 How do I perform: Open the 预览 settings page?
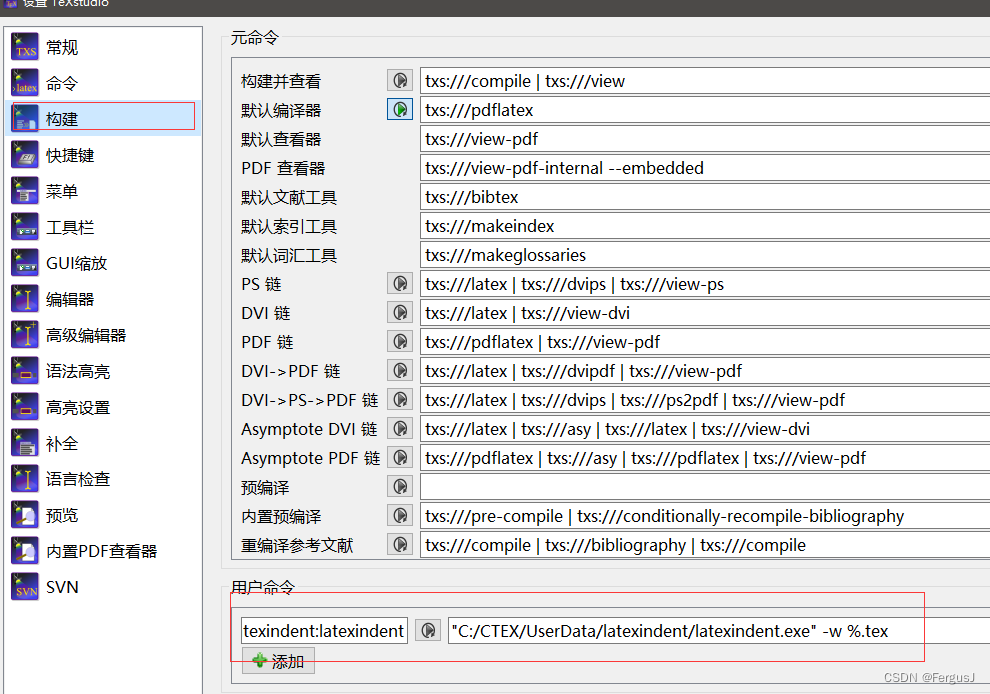(x=104, y=515)
